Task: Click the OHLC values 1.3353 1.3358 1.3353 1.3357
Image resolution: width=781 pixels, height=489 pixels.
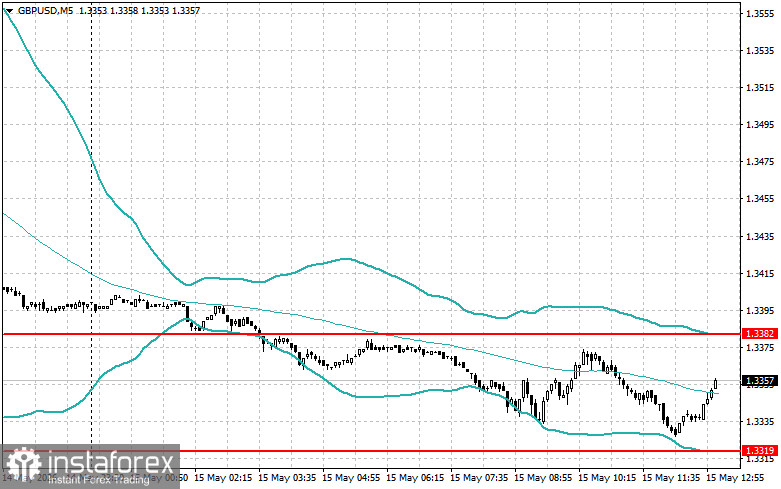Action: (x=139, y=10)
